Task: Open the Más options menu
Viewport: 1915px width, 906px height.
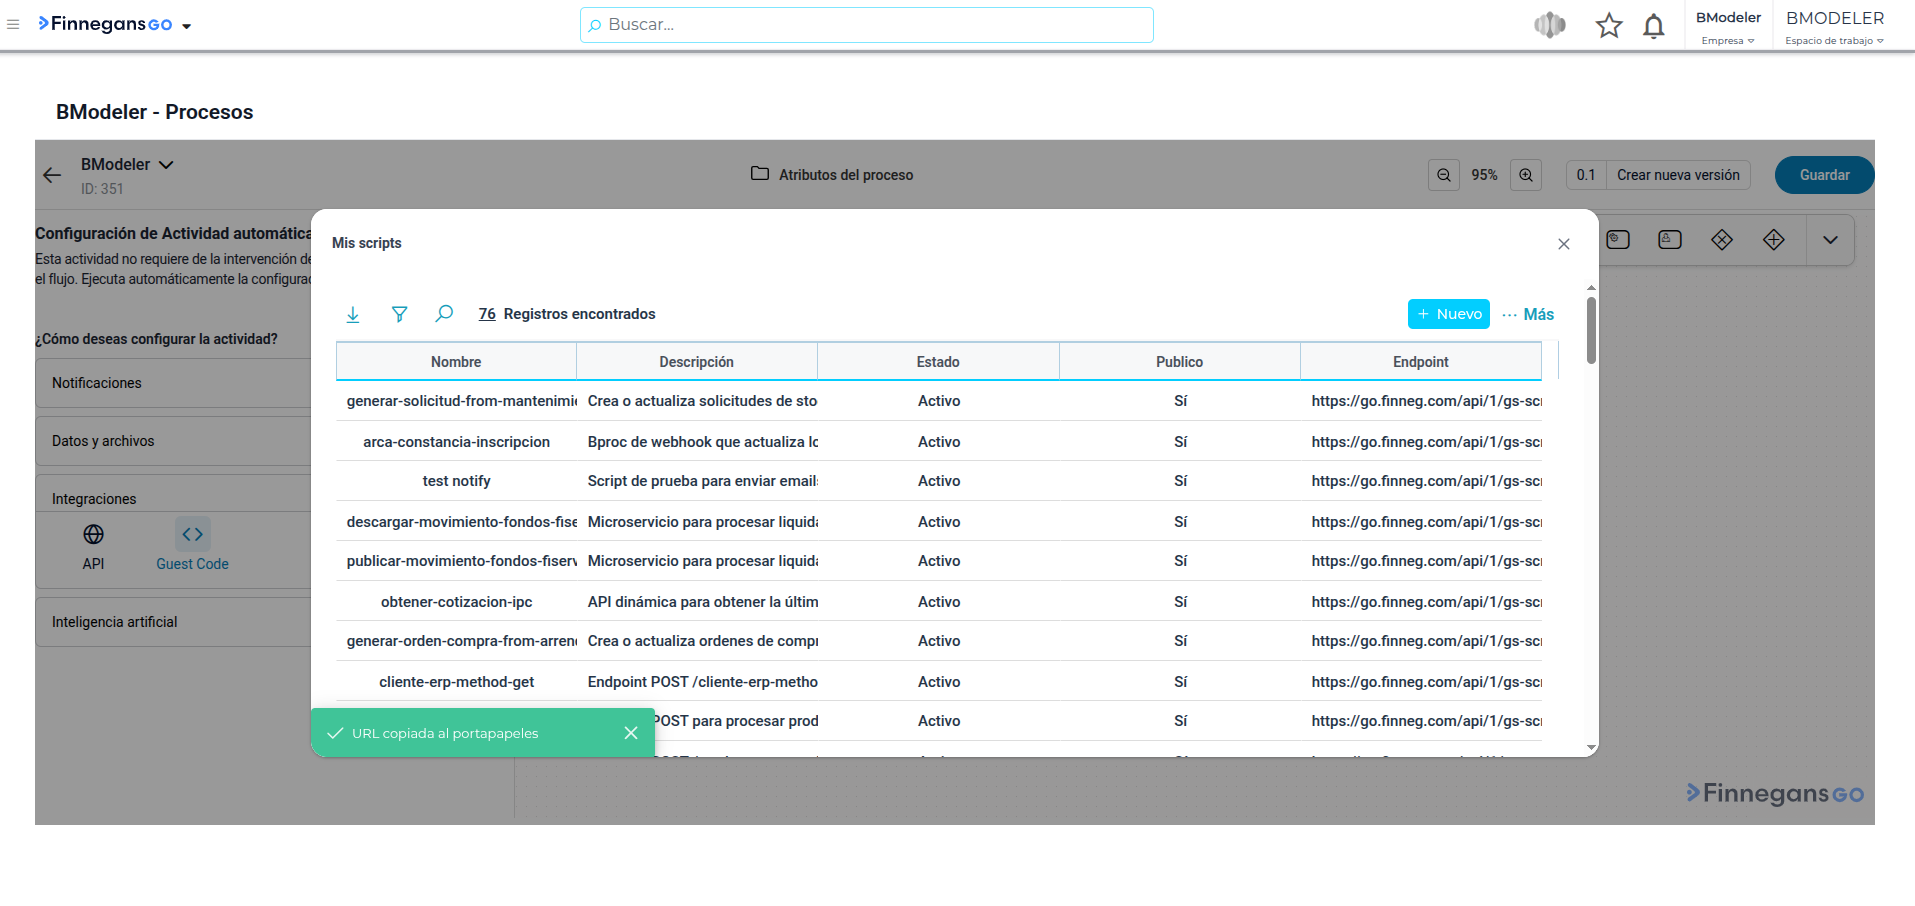Action: [x=1528, y=314]
